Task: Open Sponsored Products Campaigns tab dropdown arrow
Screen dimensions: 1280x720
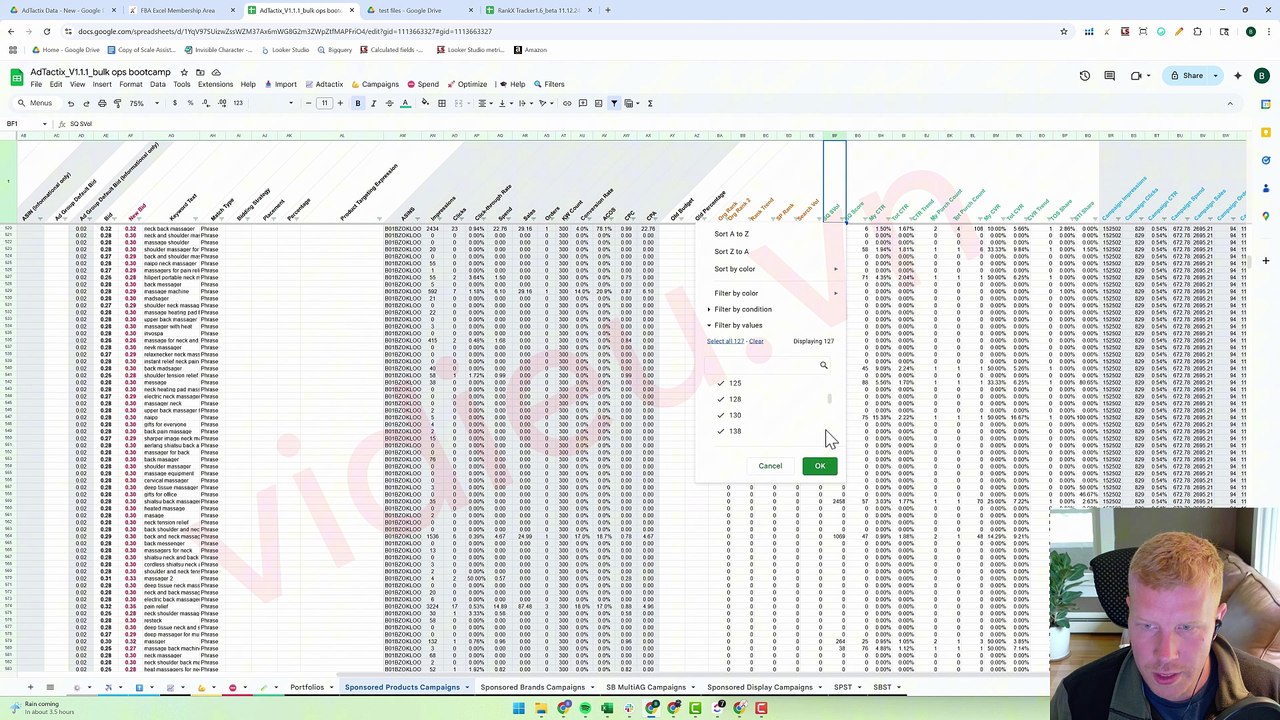Action: pos(466,687)
